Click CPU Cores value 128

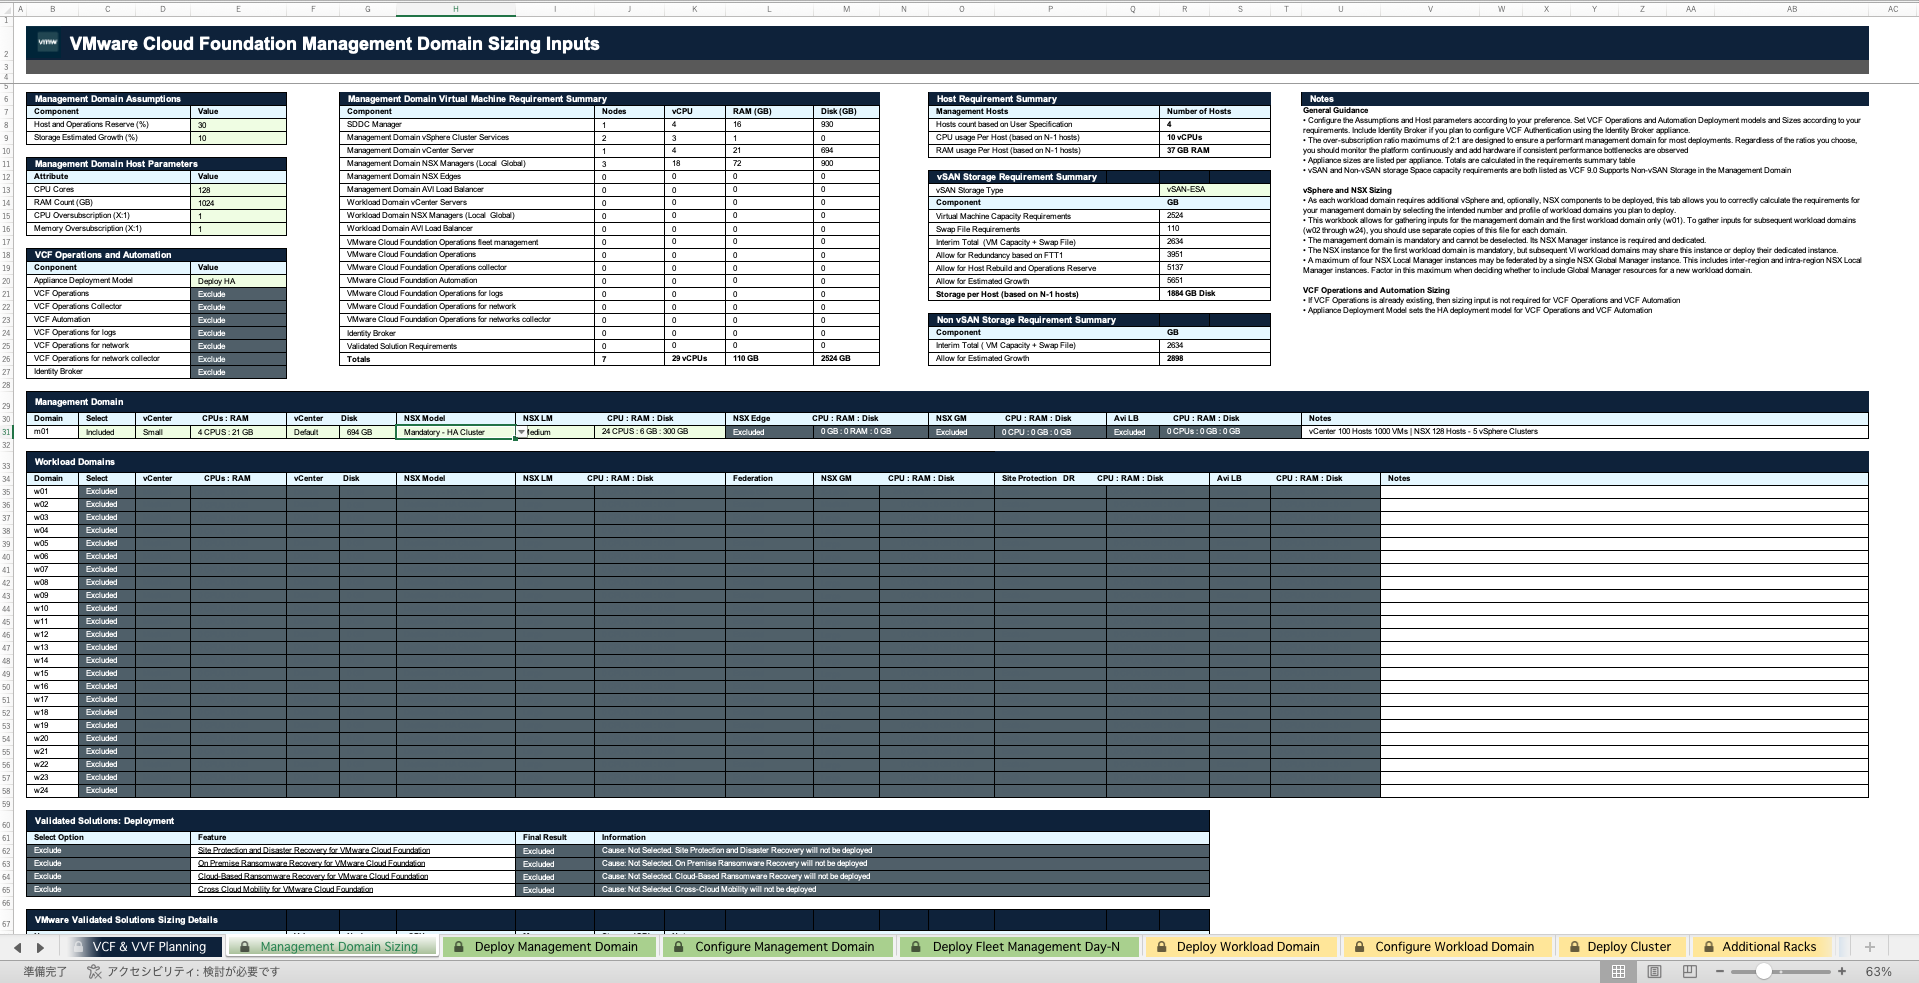coord(238,189)
